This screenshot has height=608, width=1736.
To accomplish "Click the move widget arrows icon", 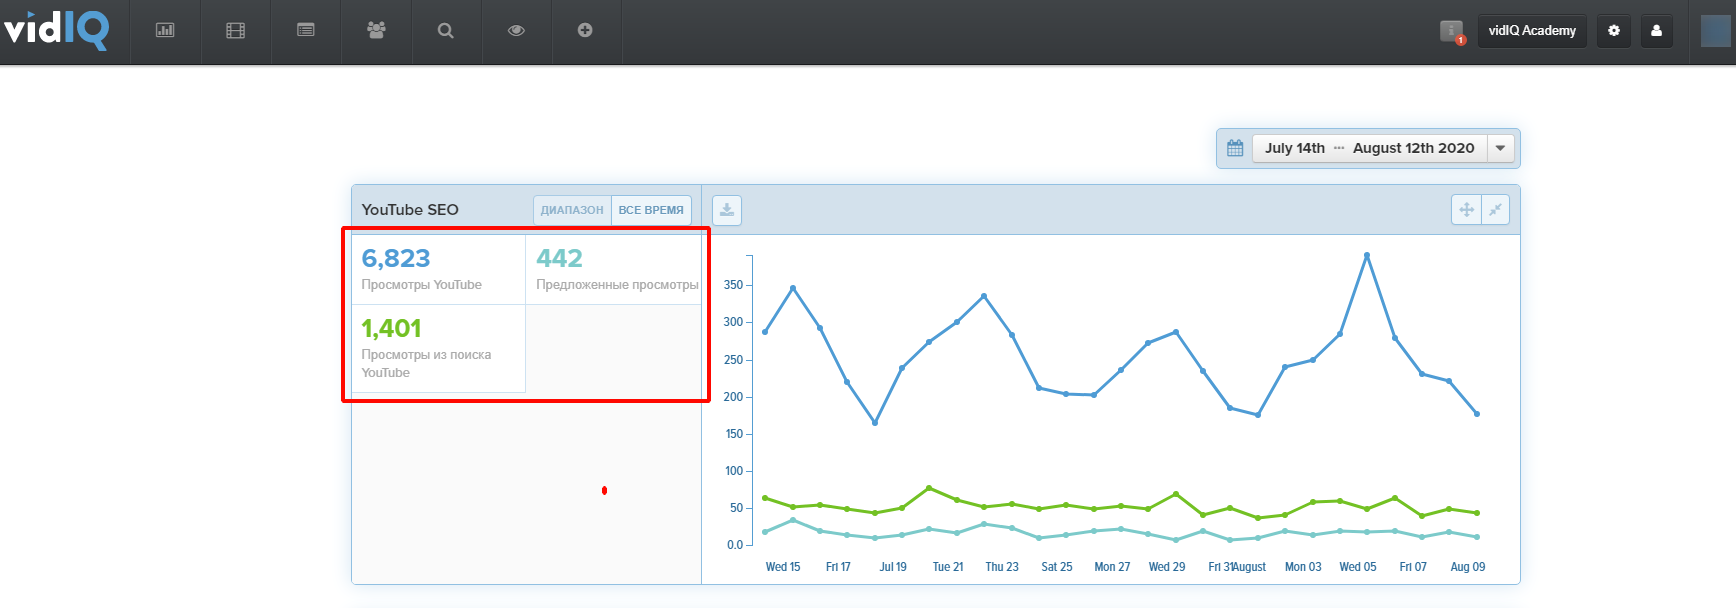I will (x=1466, y=210).
